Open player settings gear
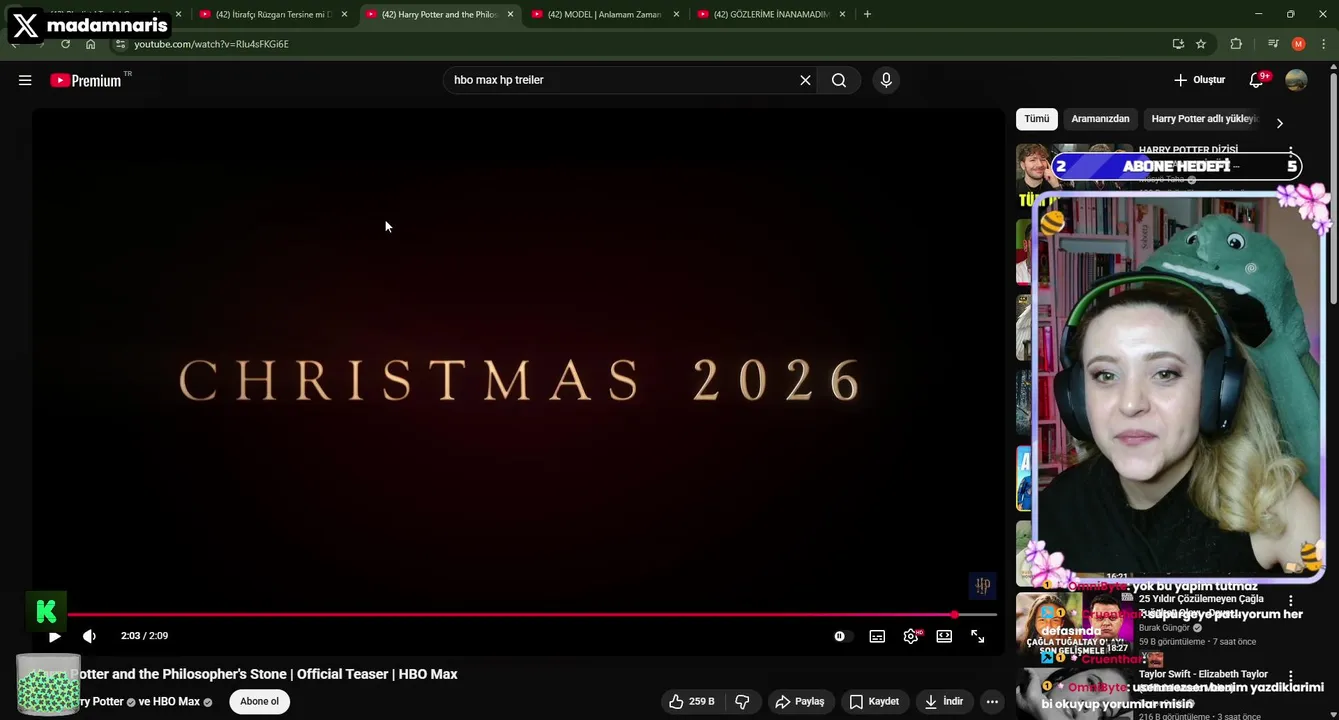Image resolution: width=1339 pixels, height=720 pixels. (911, 636)
